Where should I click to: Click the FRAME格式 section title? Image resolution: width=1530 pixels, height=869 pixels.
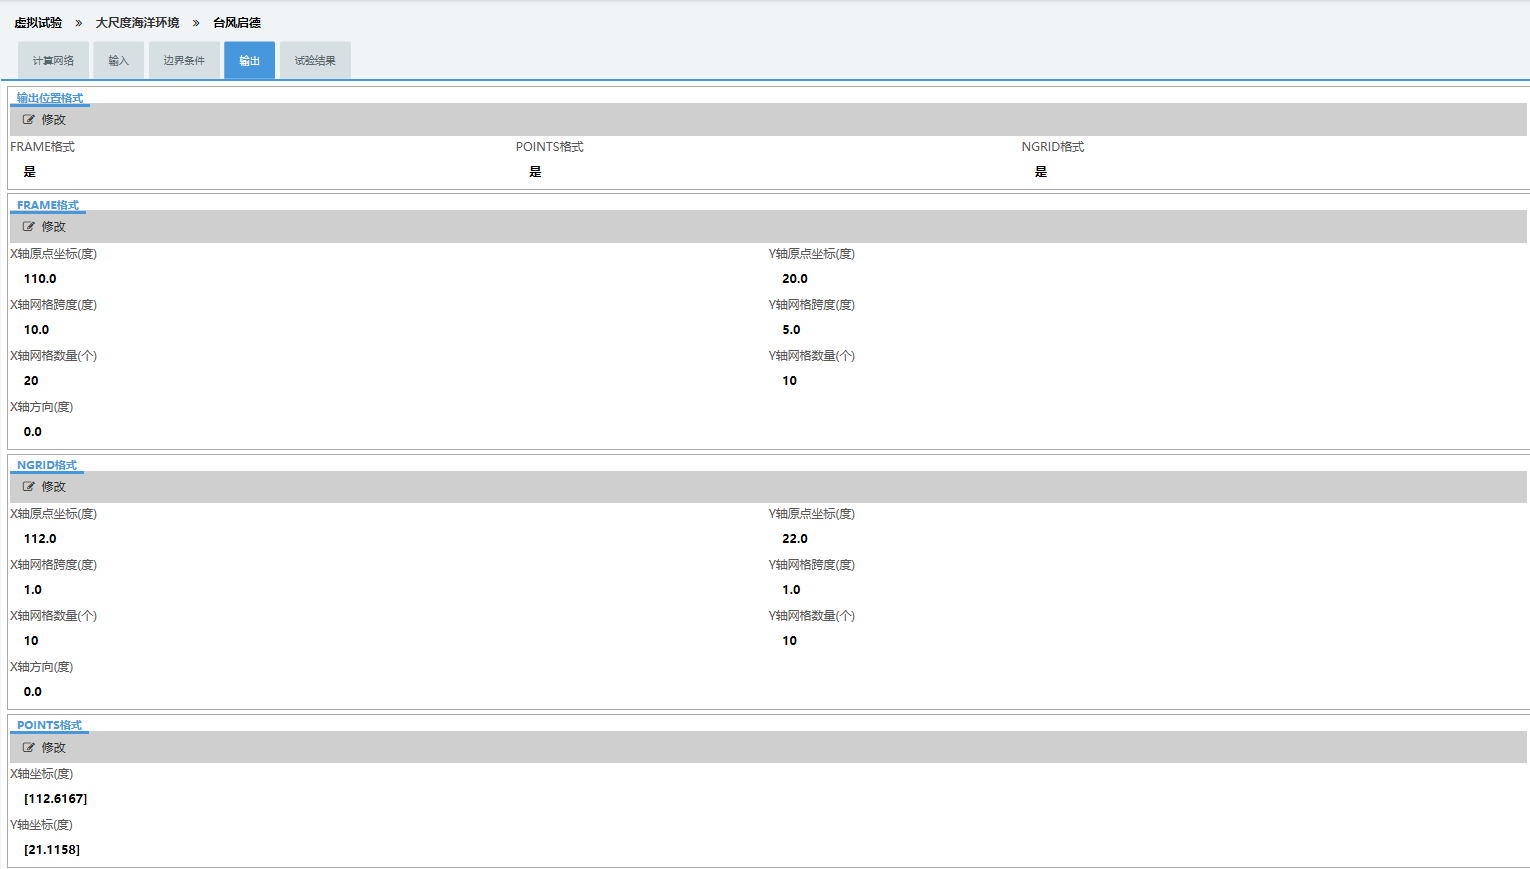(47, 205)
